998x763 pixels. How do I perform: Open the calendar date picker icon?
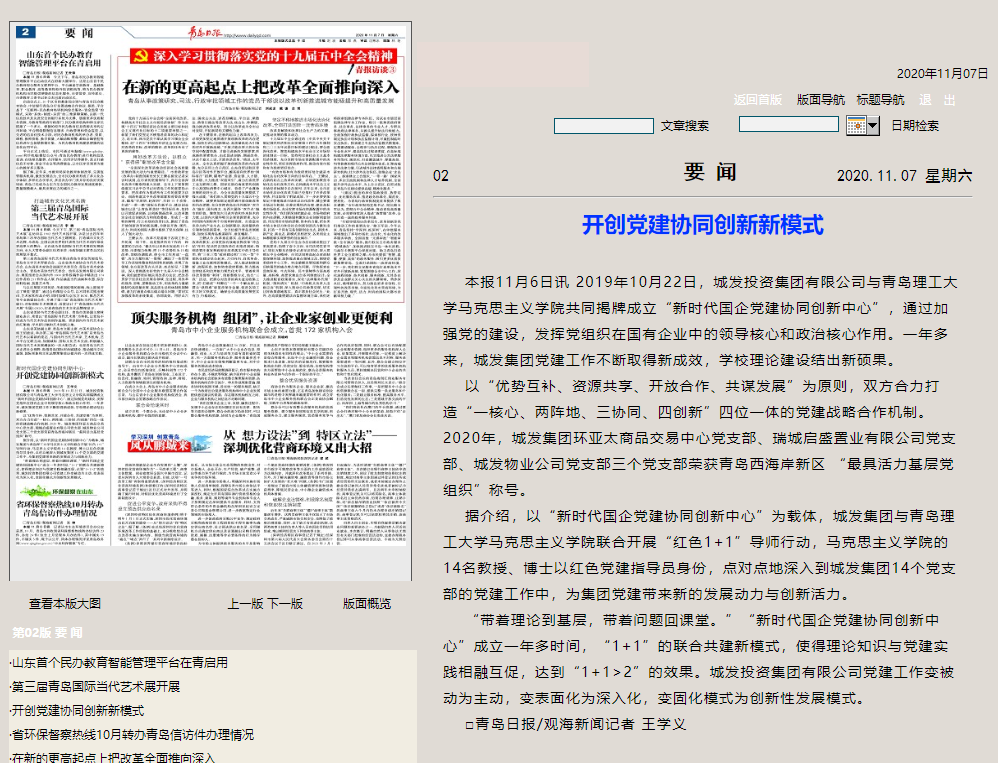pyautogui.click(x=856, y=125)
